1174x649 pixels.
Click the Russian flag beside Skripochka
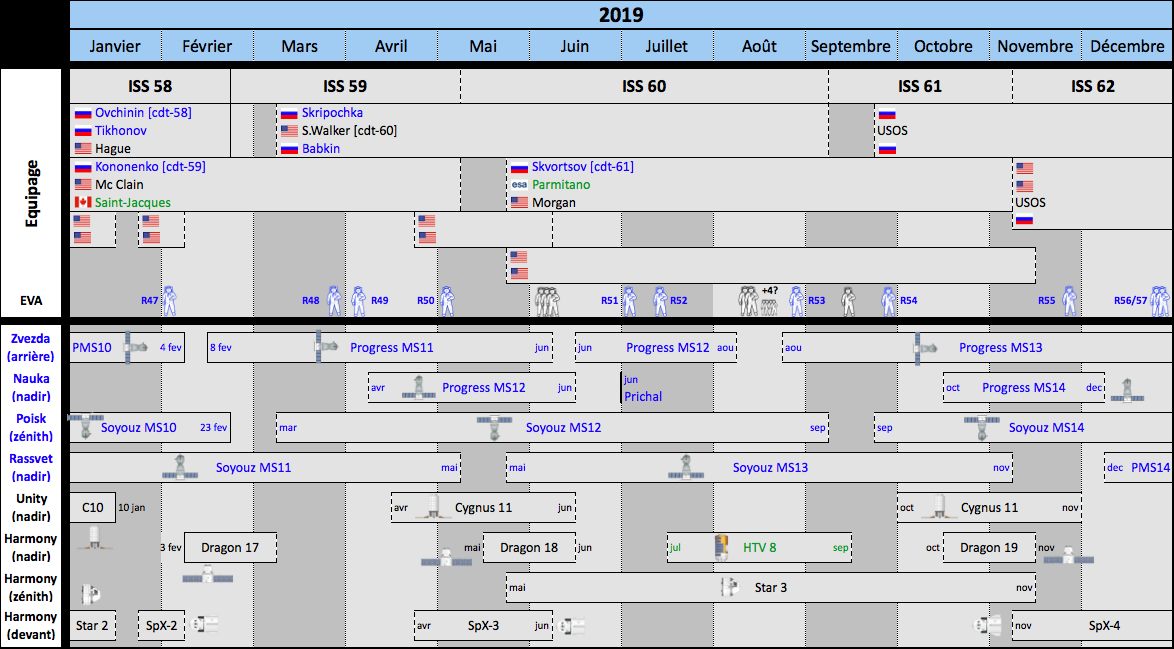pos(289,114)
